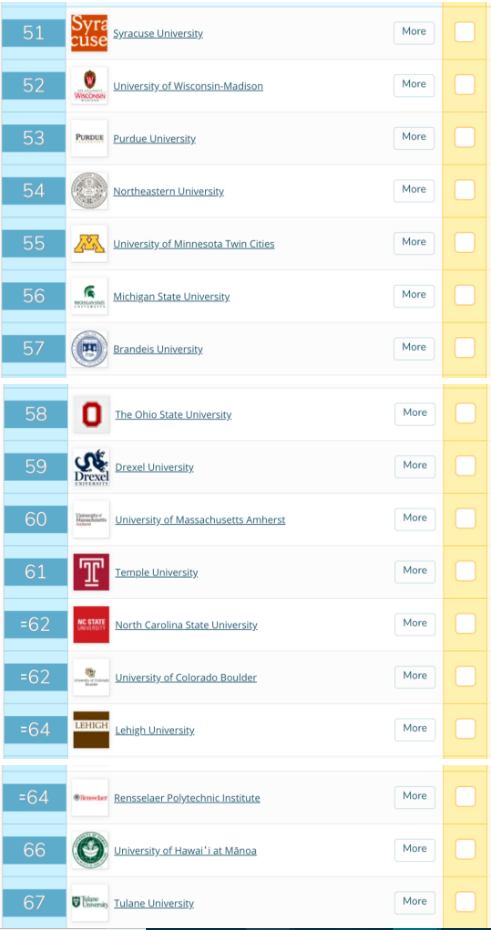Click the Syracuse University orange logo

pyautogui.click(x=89, y=33)
